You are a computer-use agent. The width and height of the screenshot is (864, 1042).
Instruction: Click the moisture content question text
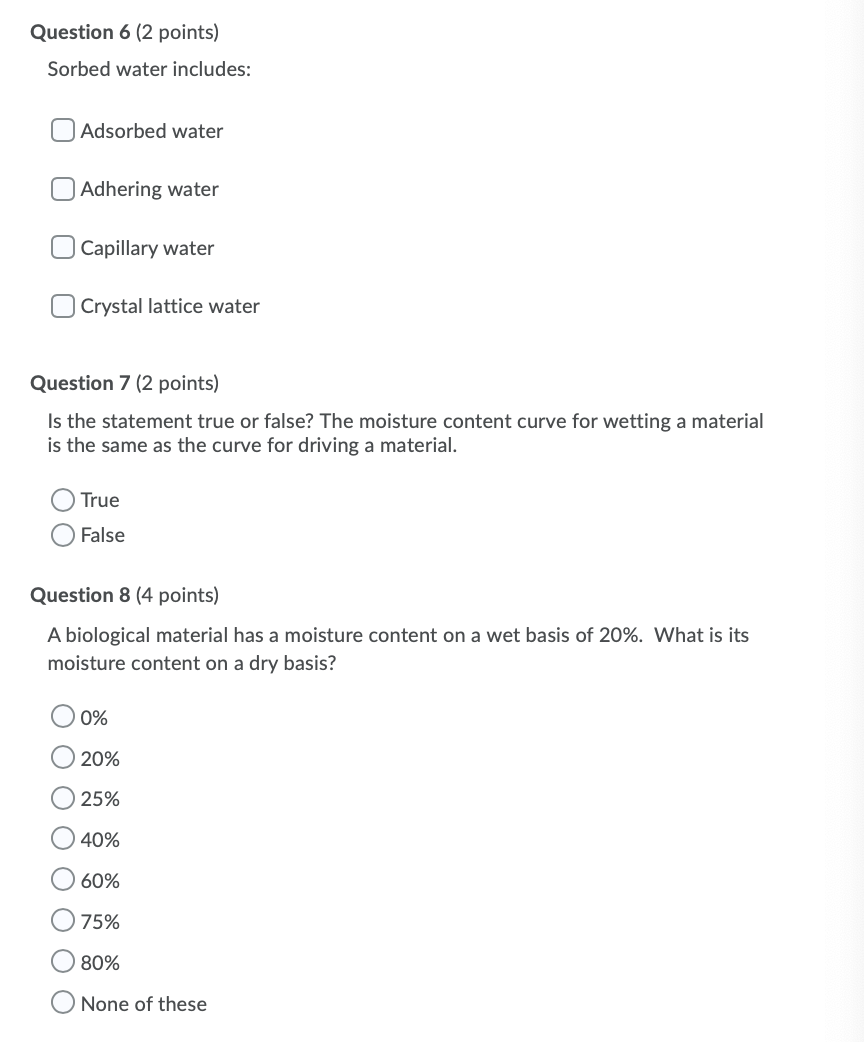coord(399,648)
